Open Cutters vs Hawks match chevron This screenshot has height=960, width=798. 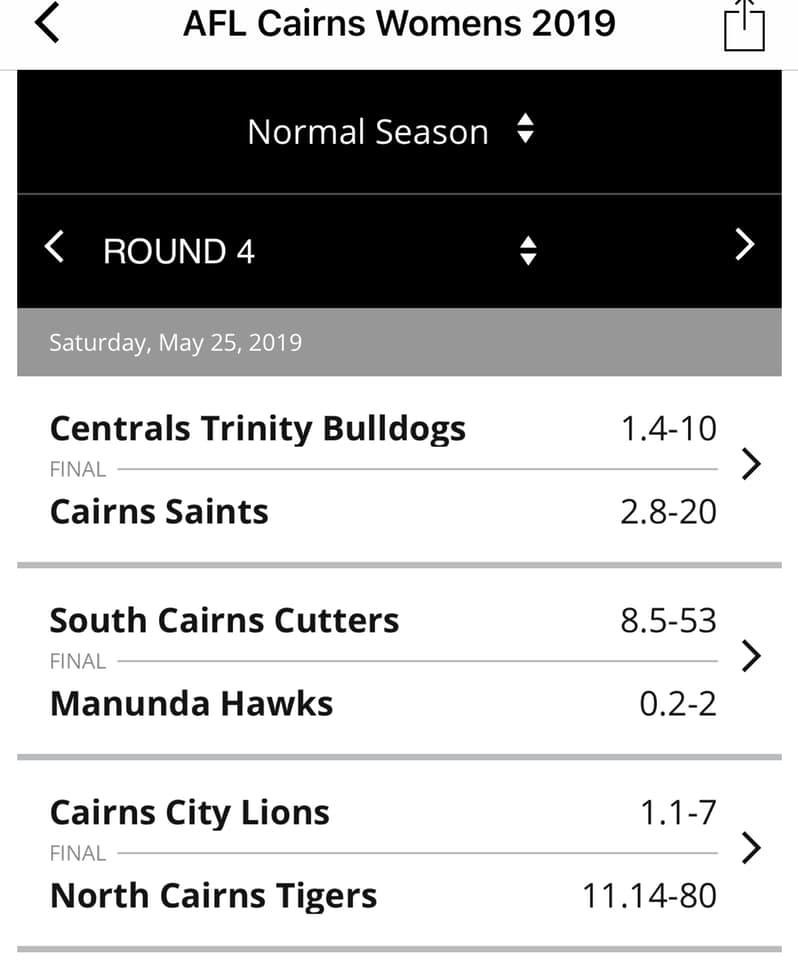tap(751, 656)
